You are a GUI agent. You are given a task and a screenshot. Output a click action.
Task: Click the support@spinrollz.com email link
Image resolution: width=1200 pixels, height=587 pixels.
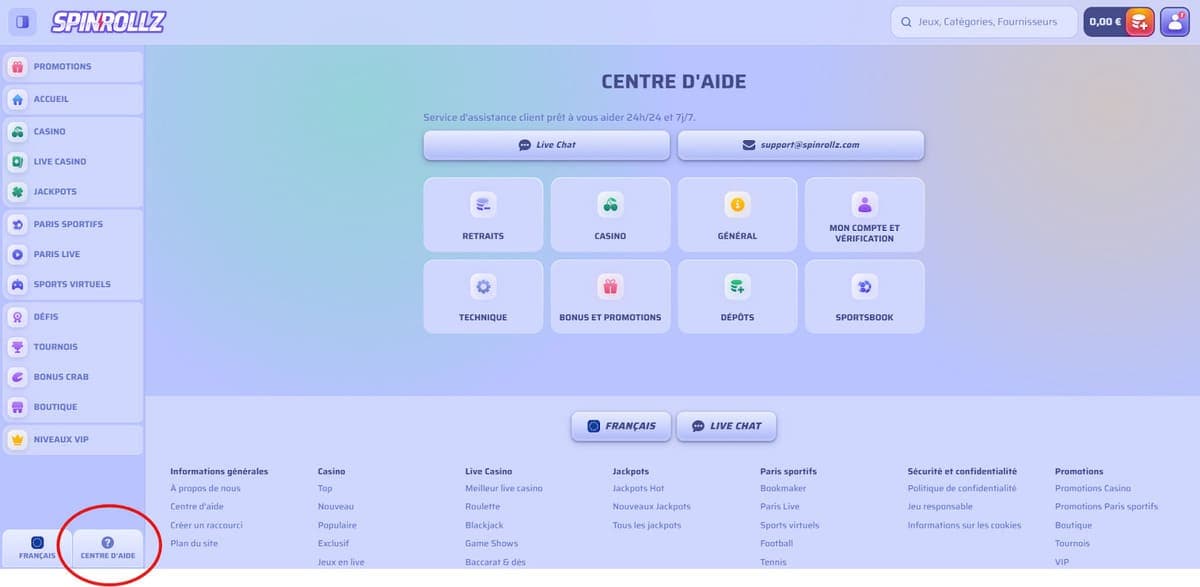point(801,145)
